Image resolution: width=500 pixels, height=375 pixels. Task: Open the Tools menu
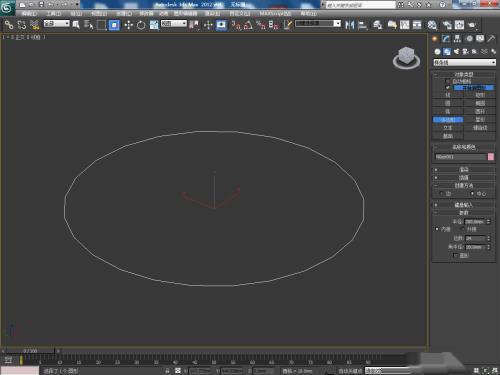pos(53,13)
